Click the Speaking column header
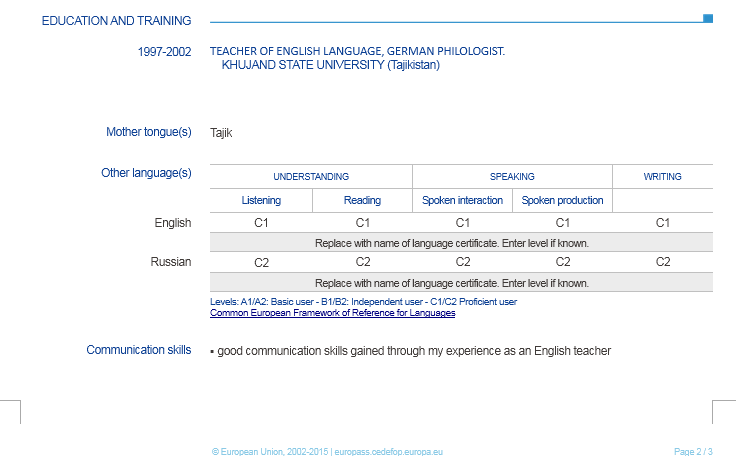Screen dimensions: 746x456 (512, 176)
